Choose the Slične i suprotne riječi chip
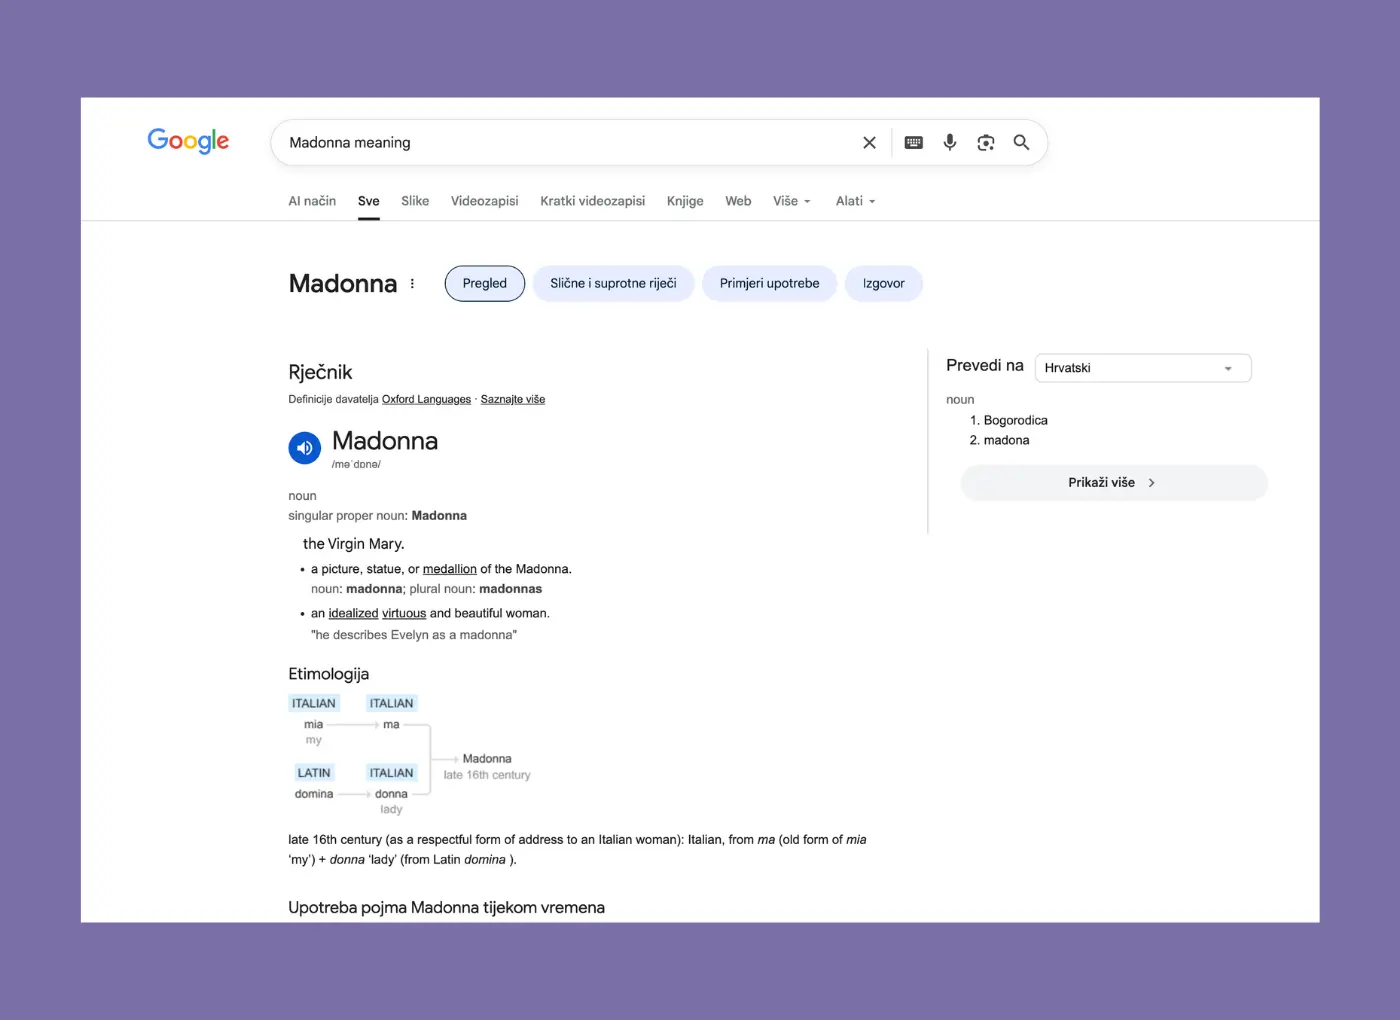 [x=613, y=284]
